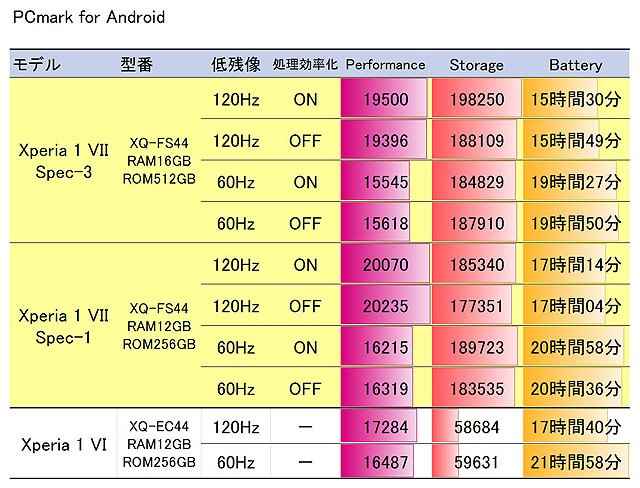Click the 'PCmark for Android' title
Image resolution: width=640 pixels, height=488 pixels.
[89, 18]
